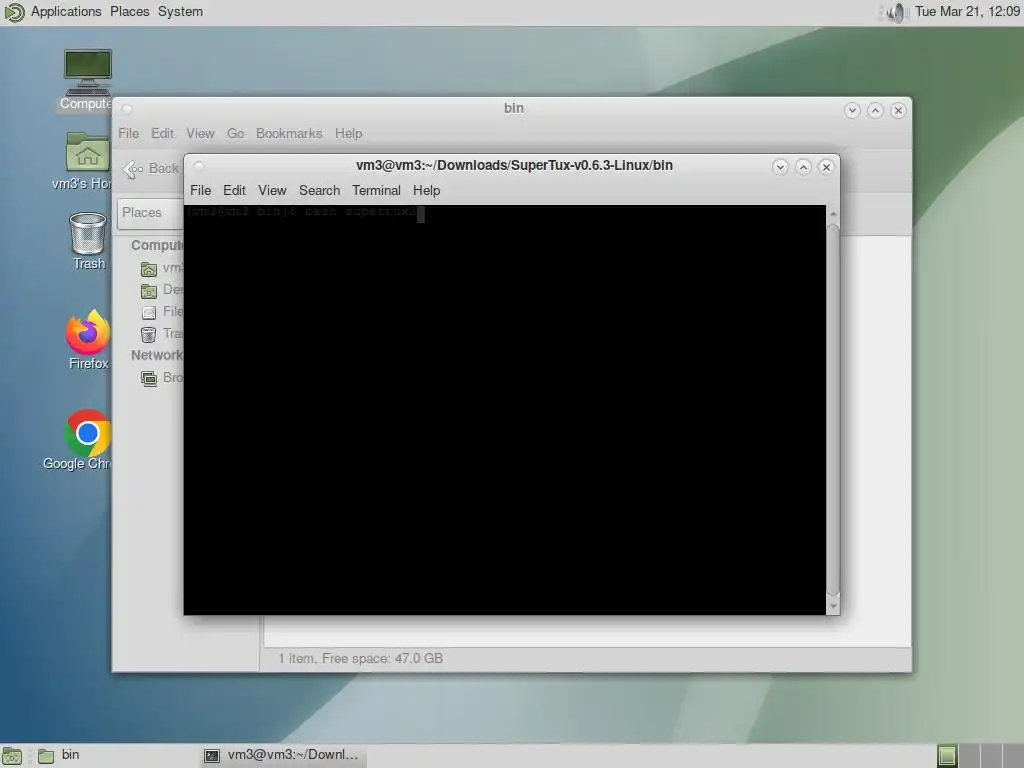
Task: Click the show desktop icon in bottom panel
Action: tap(12, 756)
